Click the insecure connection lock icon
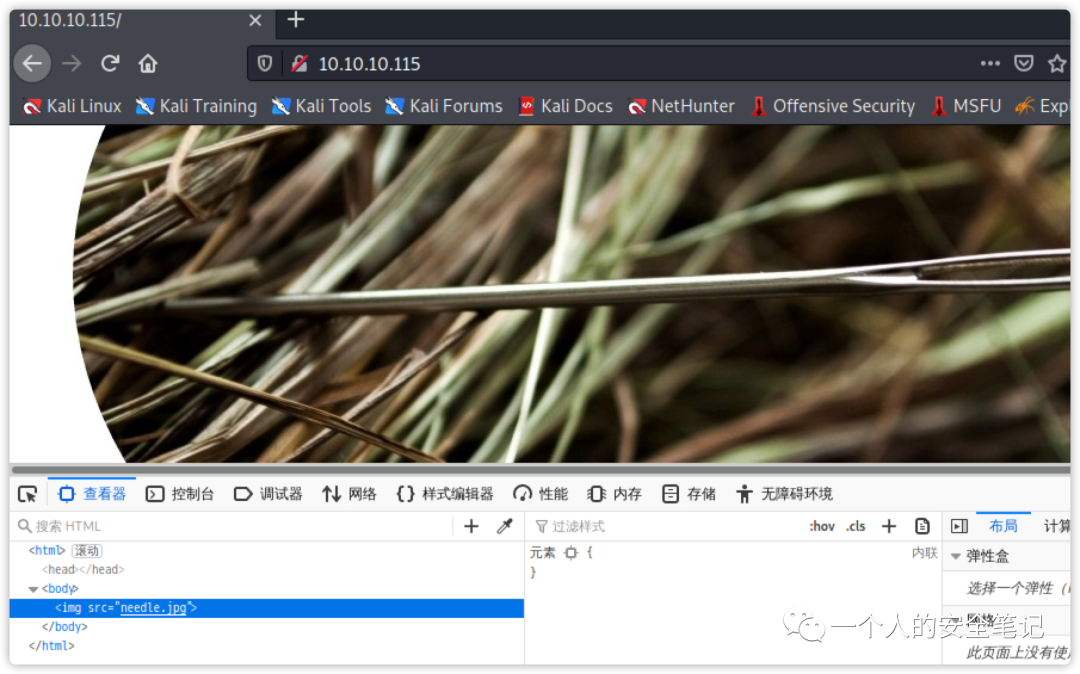 (x=299, y=64)
